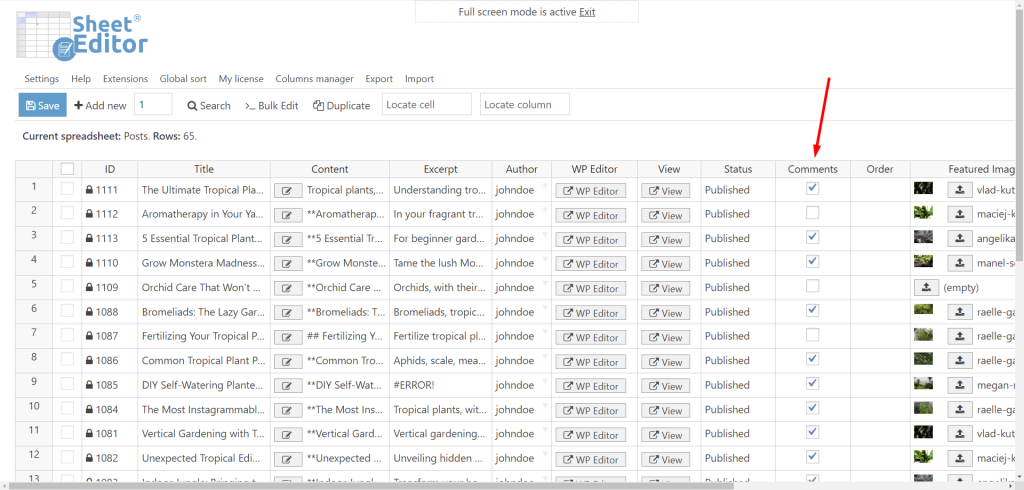Open the Bulk Edit tool
This screenshot has height=490, width=1024.
click(272, 105)
